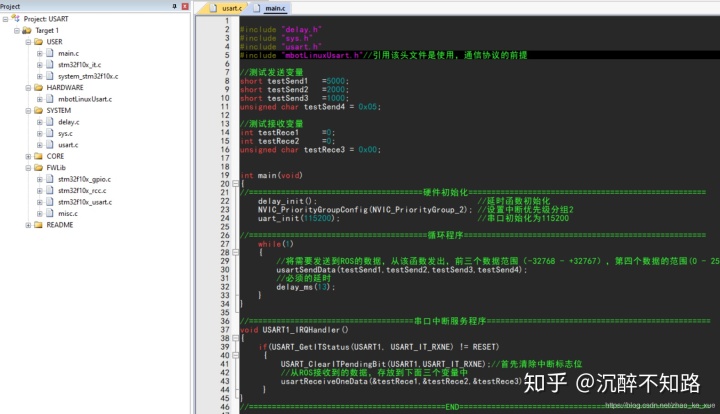Click main.c file icon in tree
This screenshot has height=414, width=720.
click(50, 53)
